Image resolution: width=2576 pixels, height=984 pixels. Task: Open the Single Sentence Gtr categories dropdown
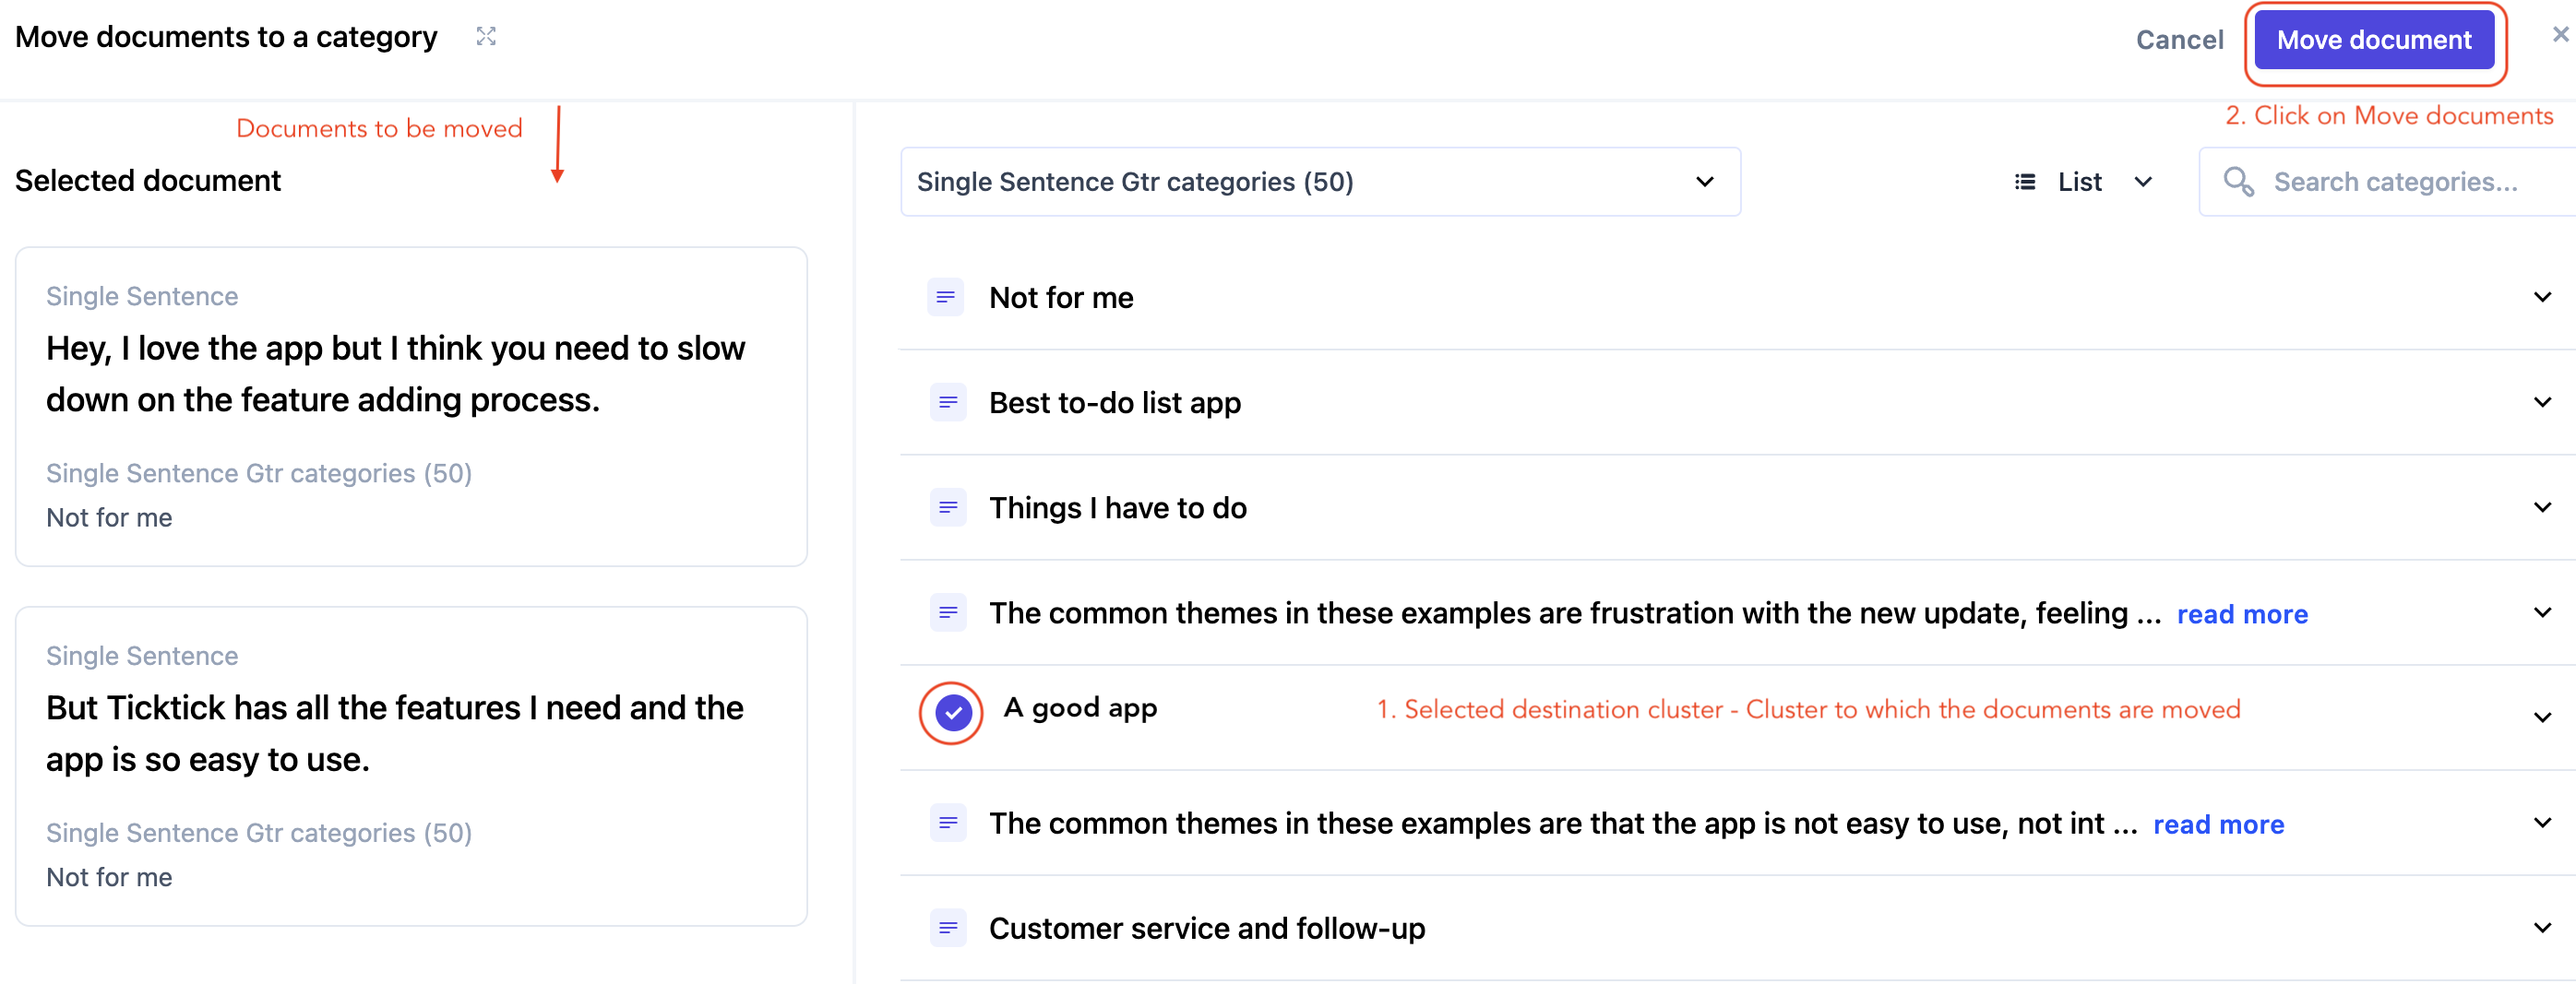point(1319,182)
